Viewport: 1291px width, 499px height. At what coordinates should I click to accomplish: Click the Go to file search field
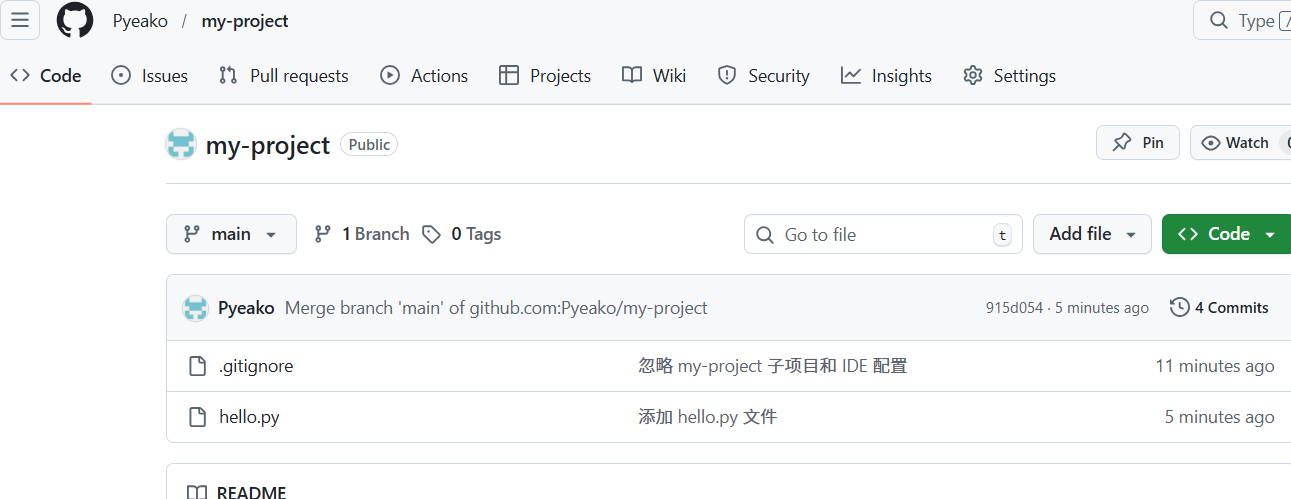coord(883,234)
